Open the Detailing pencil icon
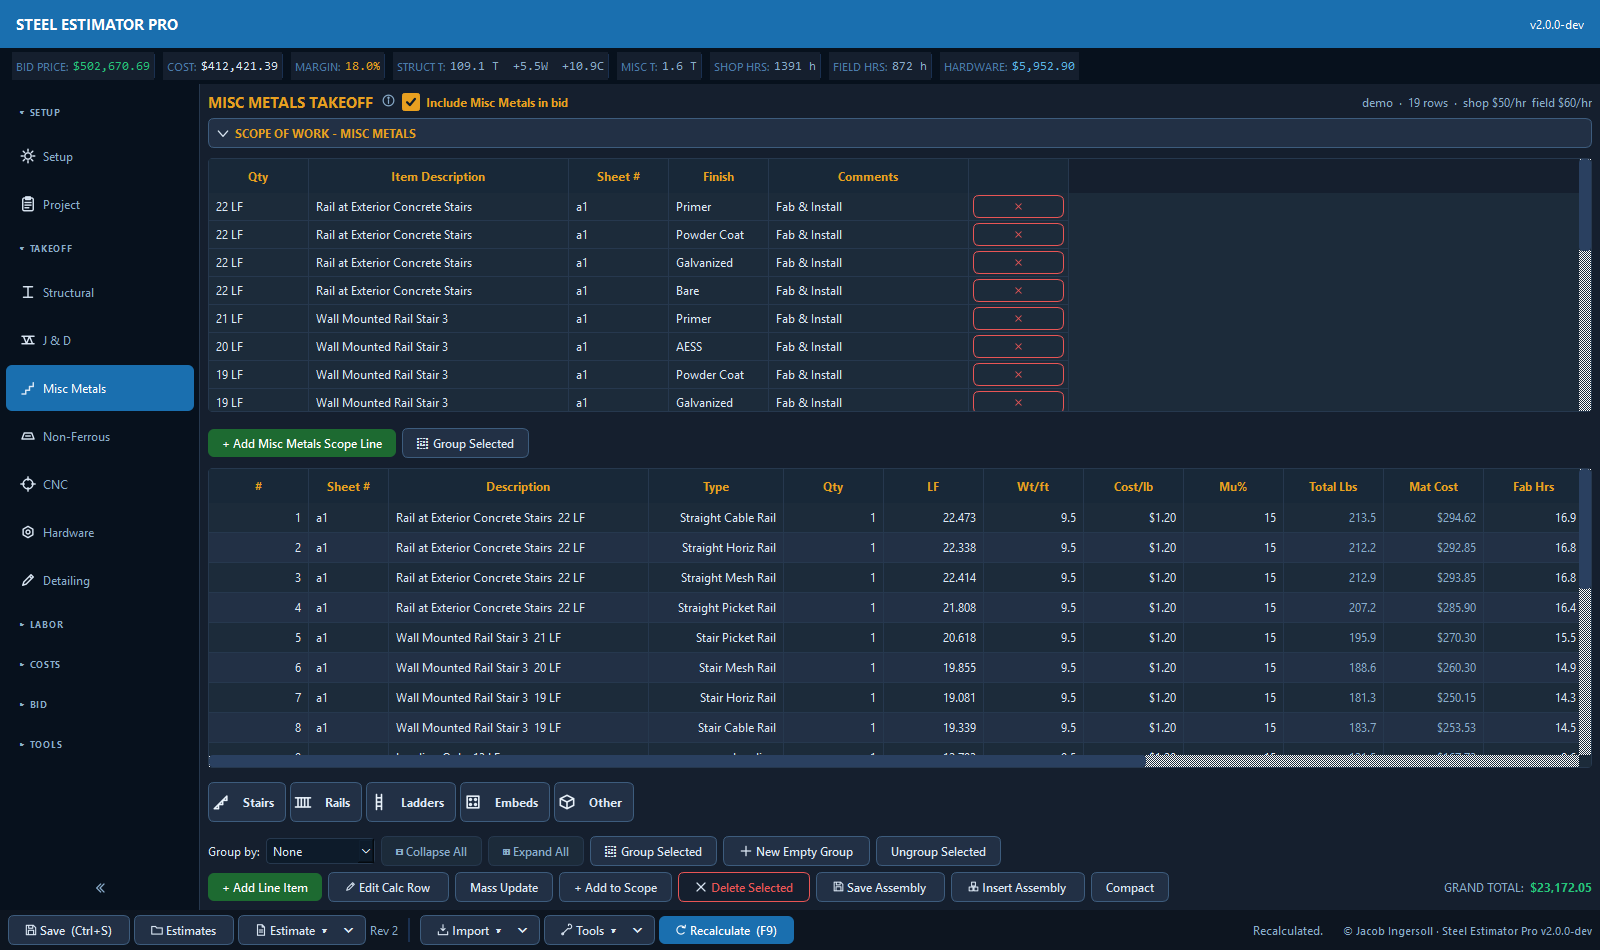Screen dimensions: 1600x950 (28, 580)
